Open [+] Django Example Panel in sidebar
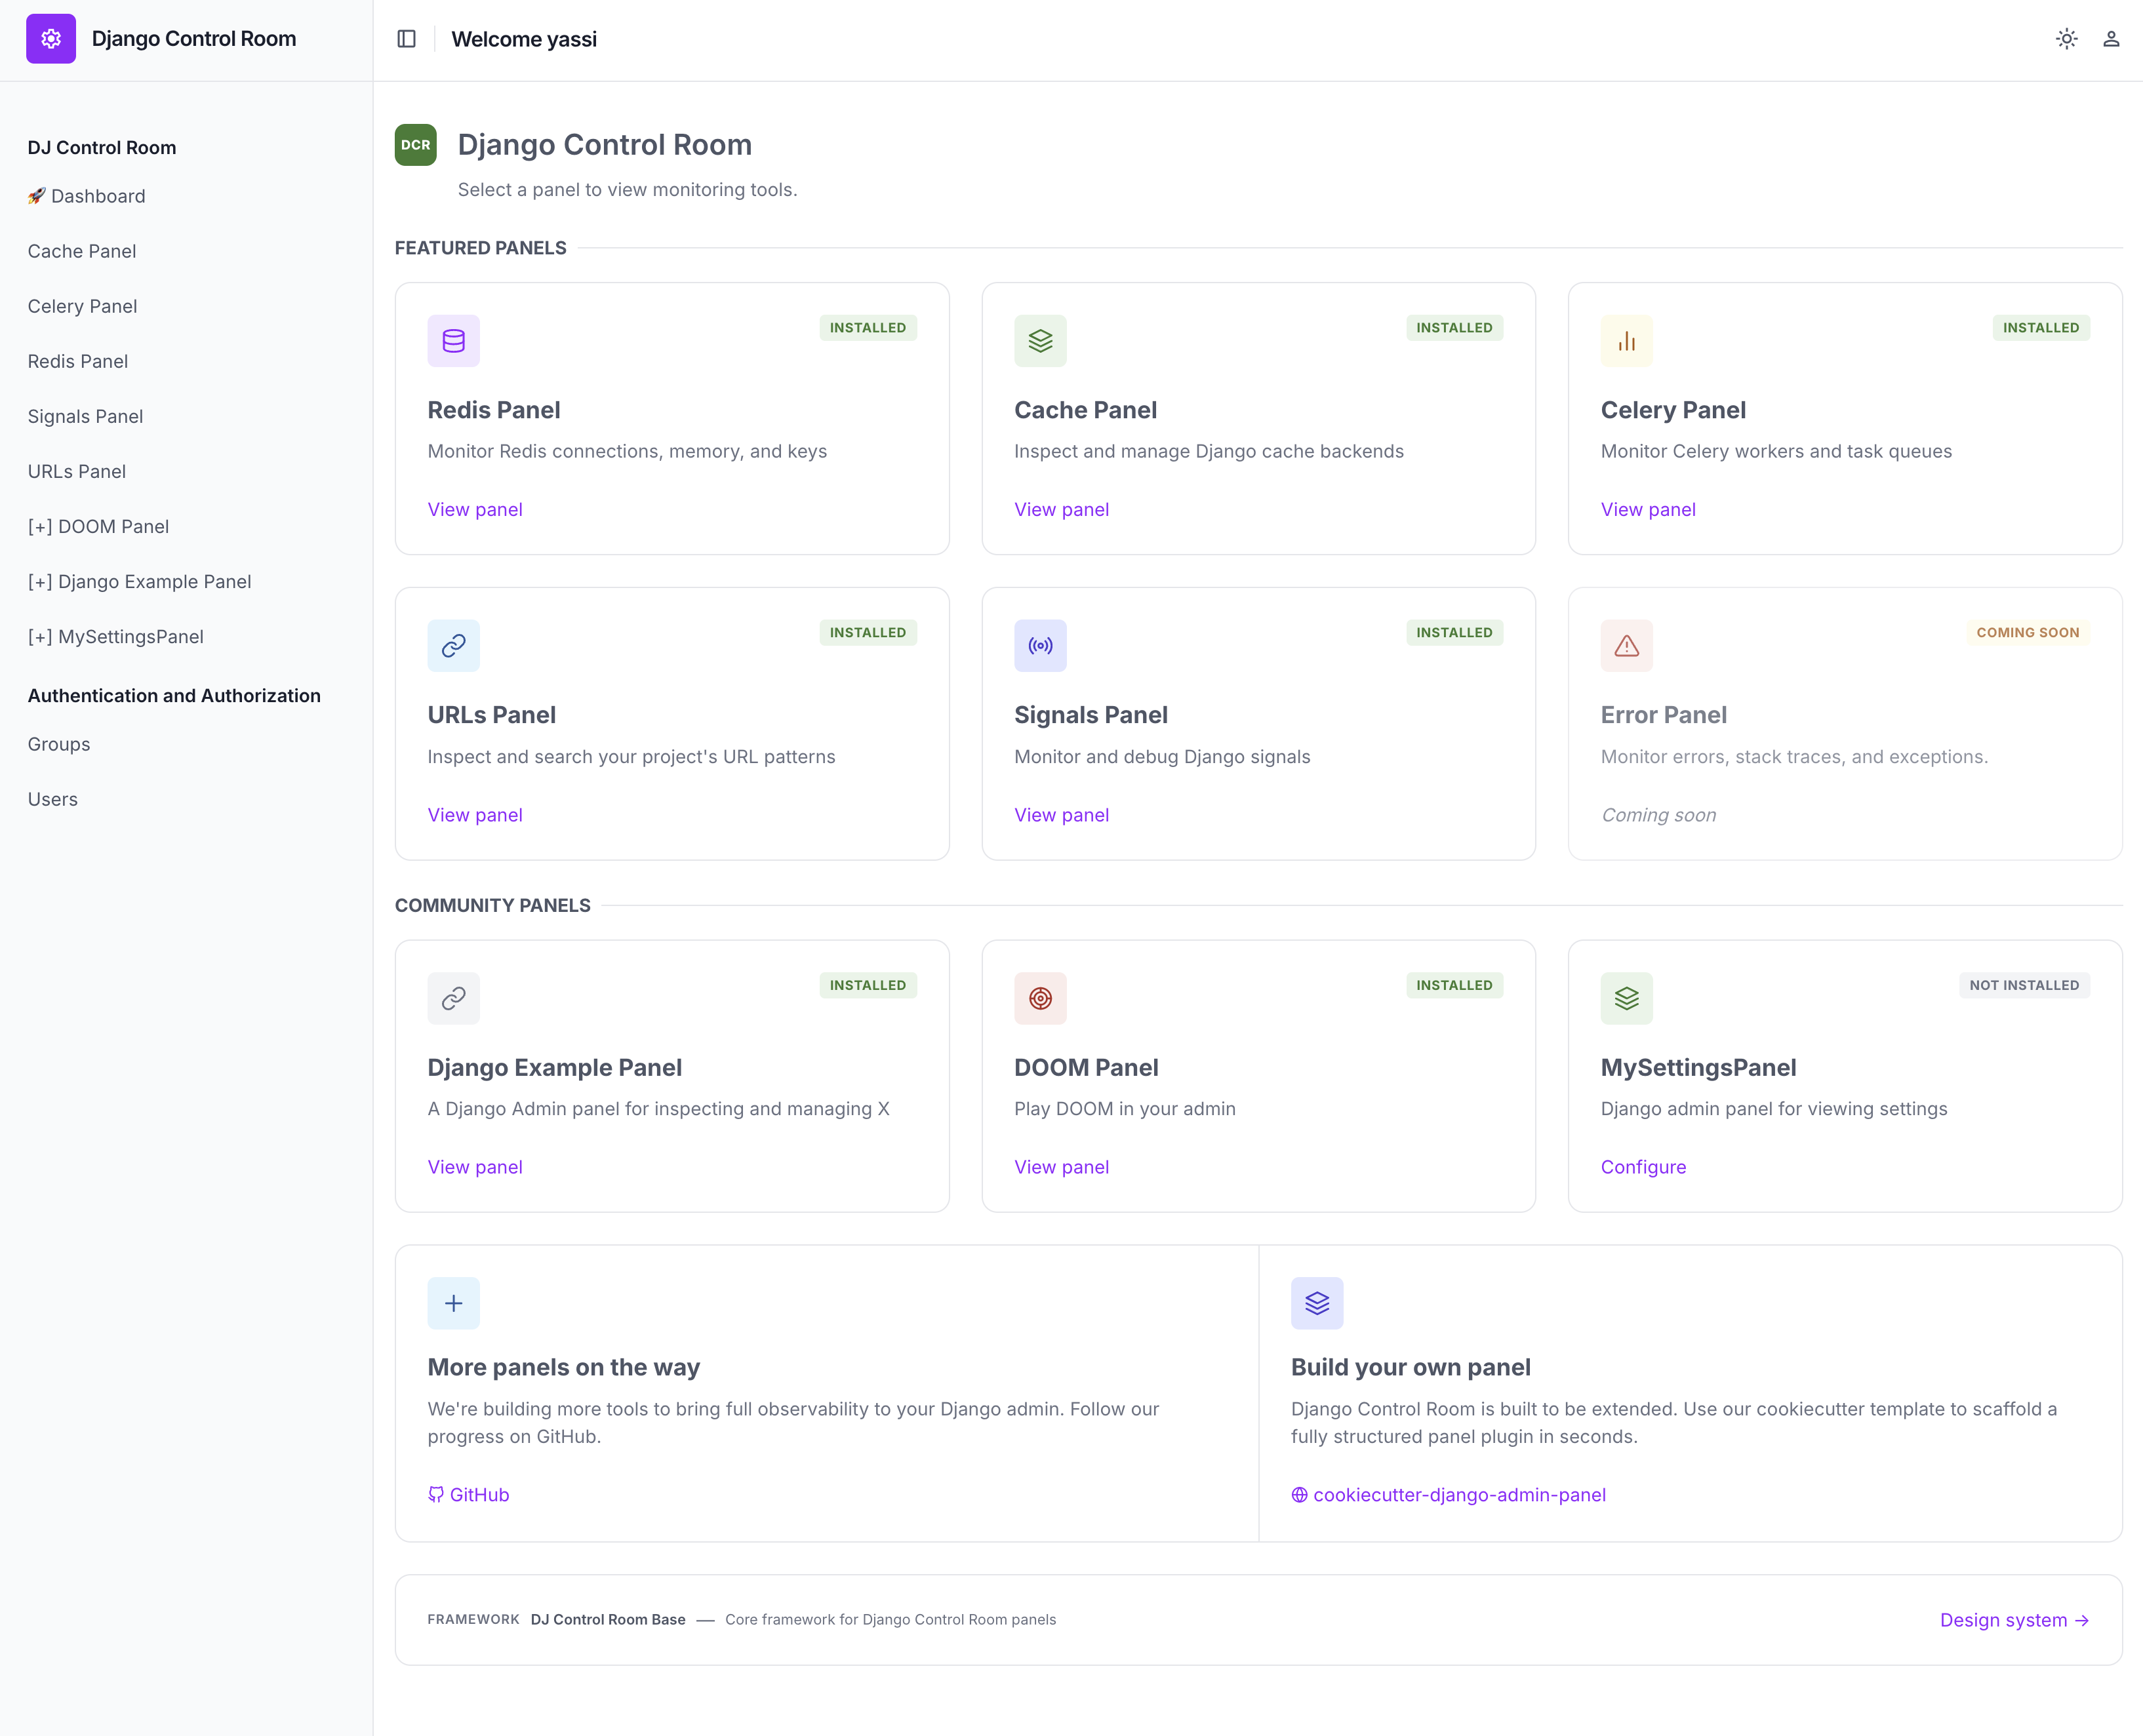This screenshot has height=1736, width=2143. [x=140, y=581]
